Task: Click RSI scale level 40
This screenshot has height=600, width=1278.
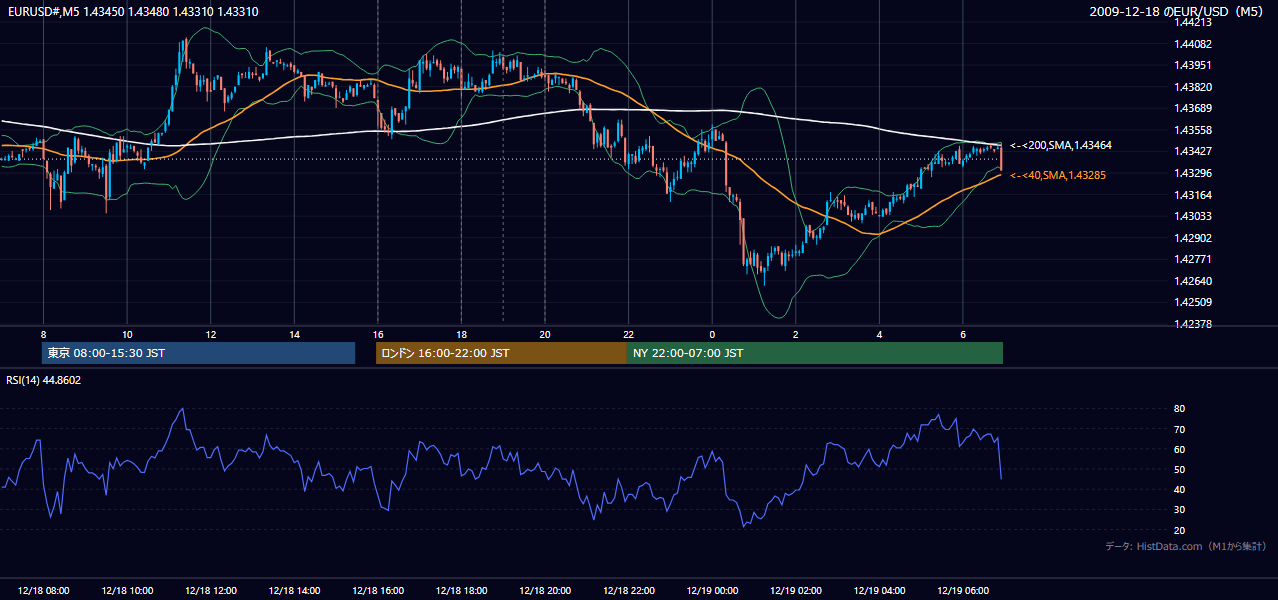Action: 1179,489
